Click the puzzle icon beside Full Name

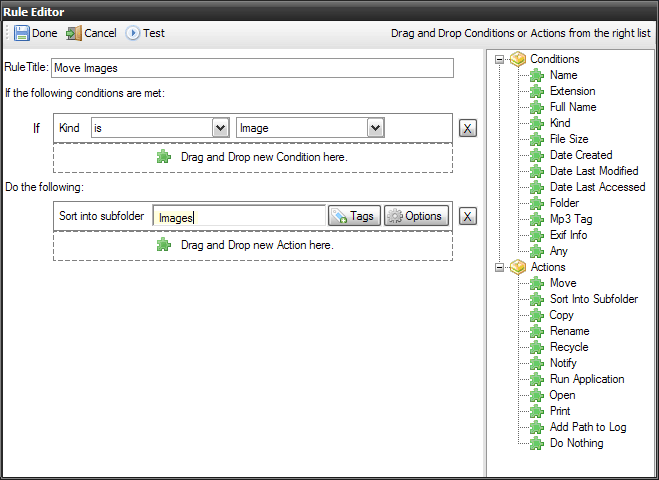click(x=537, y=107)
